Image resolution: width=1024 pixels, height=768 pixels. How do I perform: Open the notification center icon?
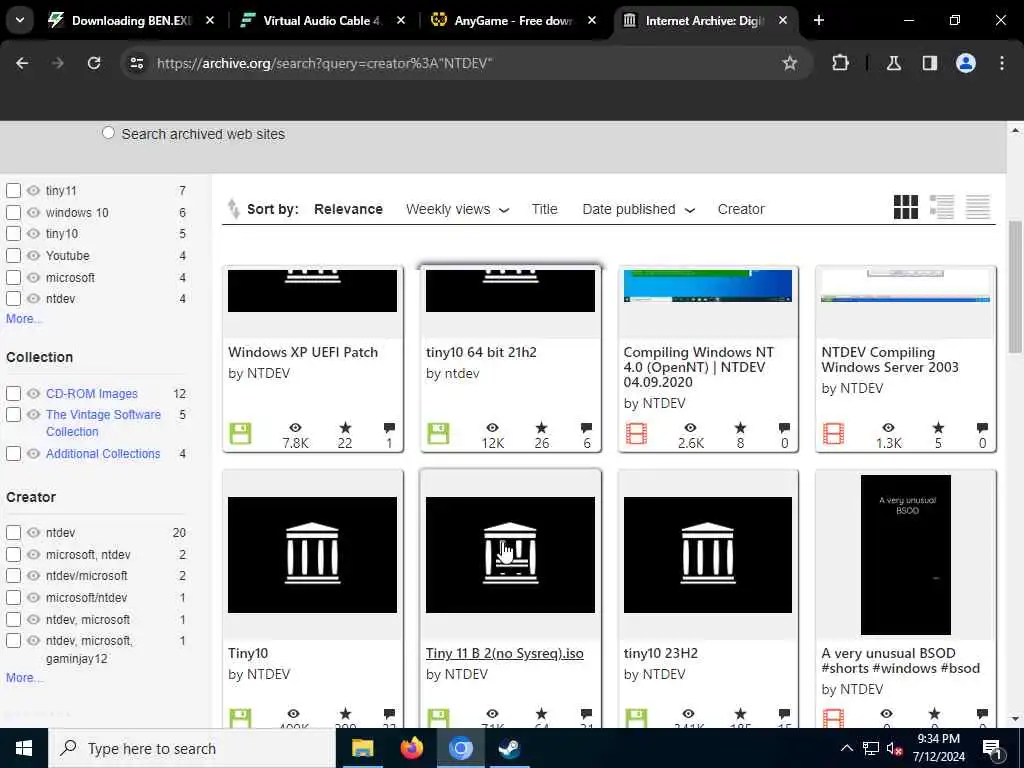point(991,749)
